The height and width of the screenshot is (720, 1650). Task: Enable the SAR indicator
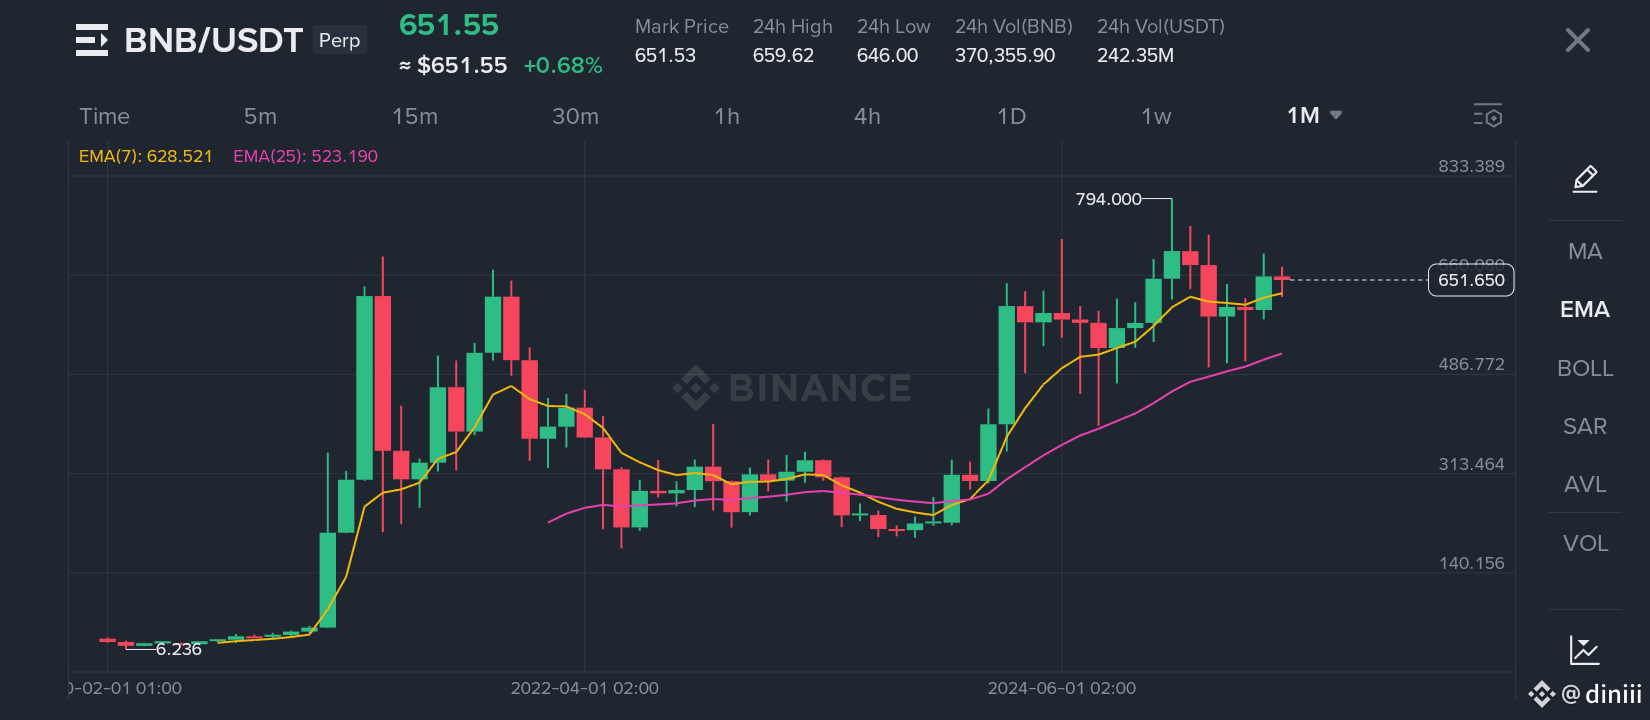coord(1585,426)
